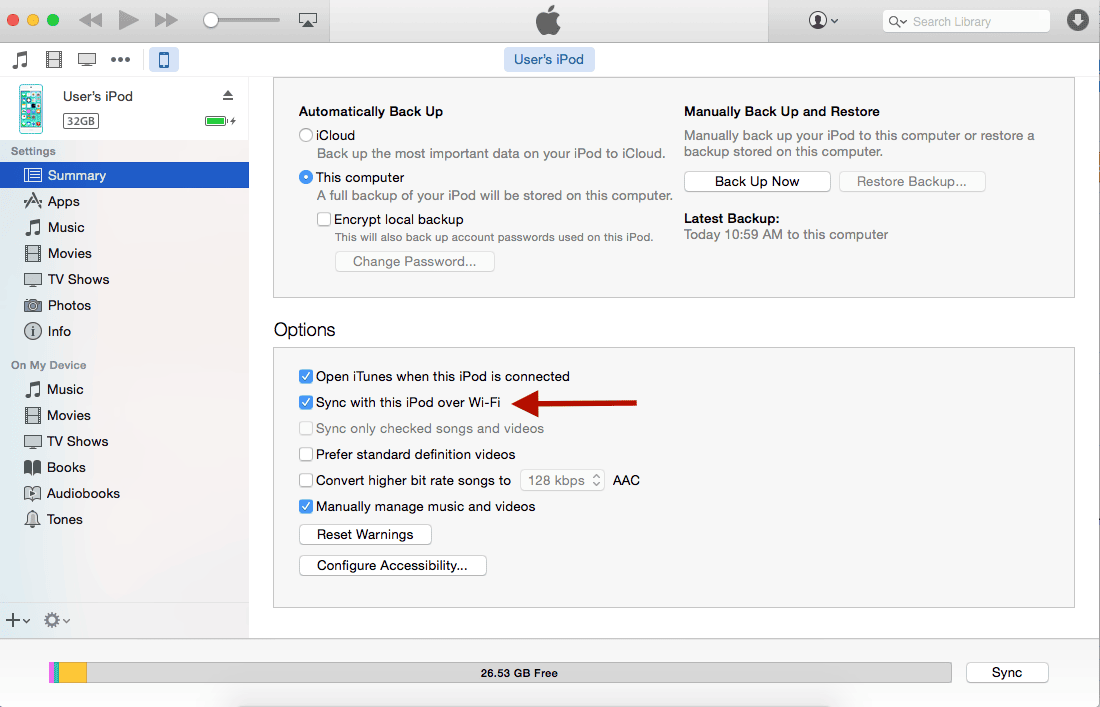Open TV Shows under Settings
The height and width of the screenshot is (707, 1100).
point(124,279)
